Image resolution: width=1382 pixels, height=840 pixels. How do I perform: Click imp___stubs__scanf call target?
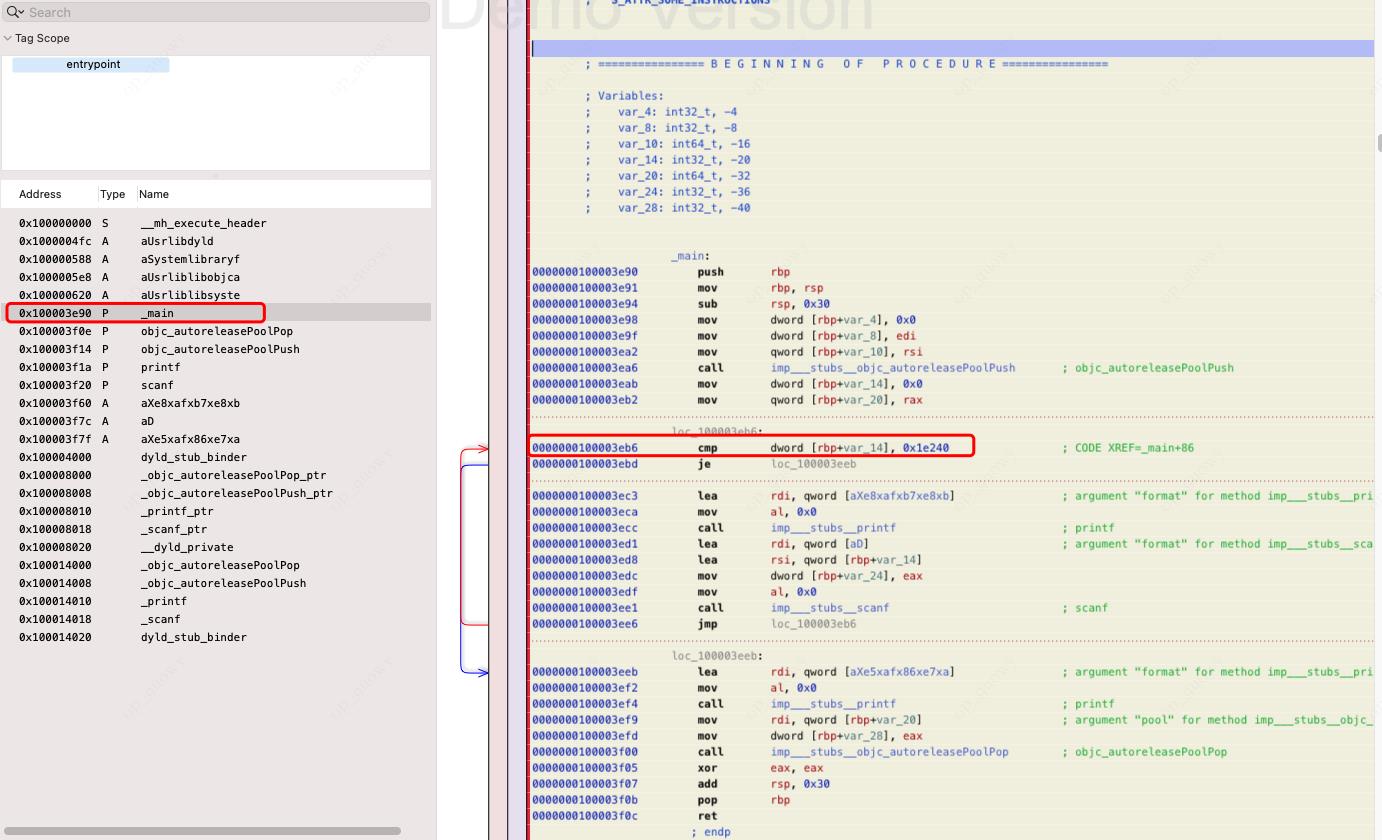tap(830, 608)
